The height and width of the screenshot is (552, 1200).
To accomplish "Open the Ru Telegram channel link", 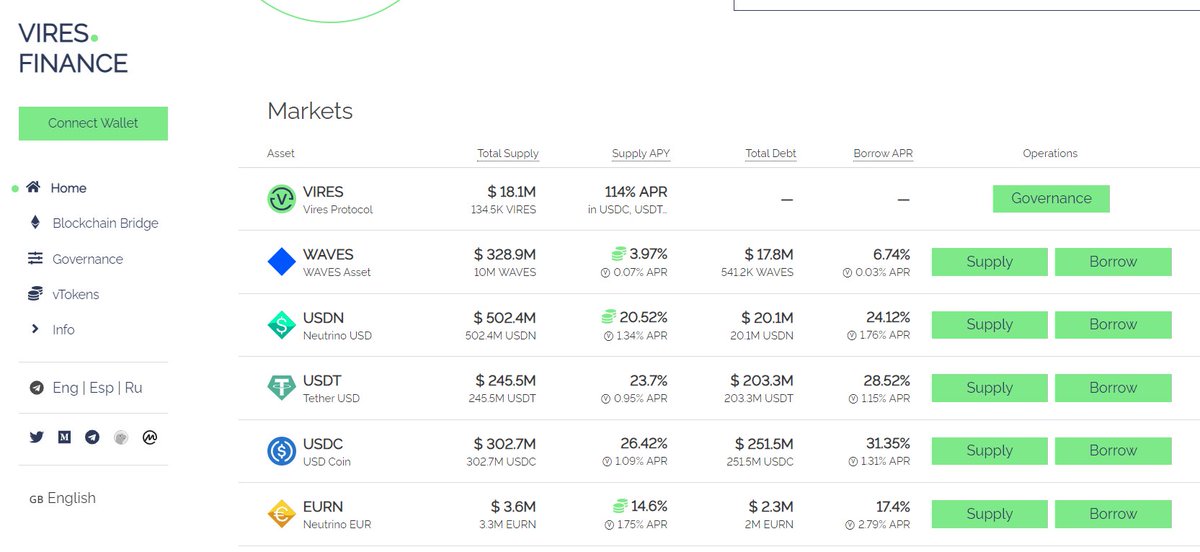I will point(134,388).
